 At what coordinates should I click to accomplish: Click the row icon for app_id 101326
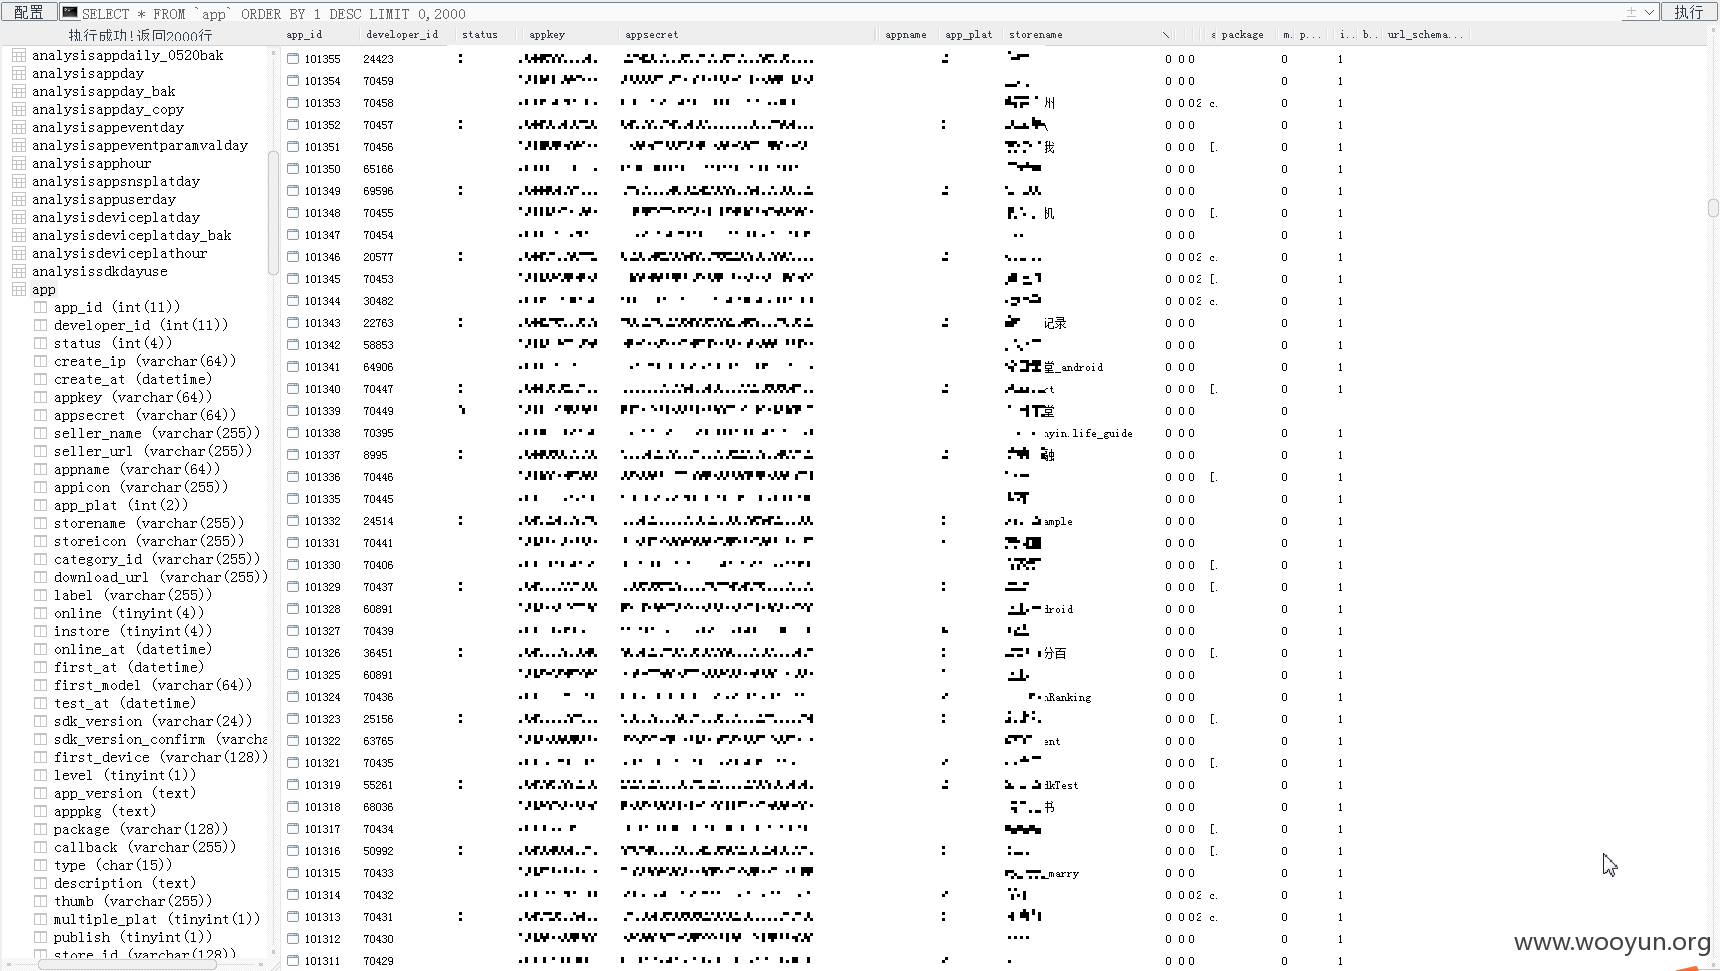[x=293, y=653]
